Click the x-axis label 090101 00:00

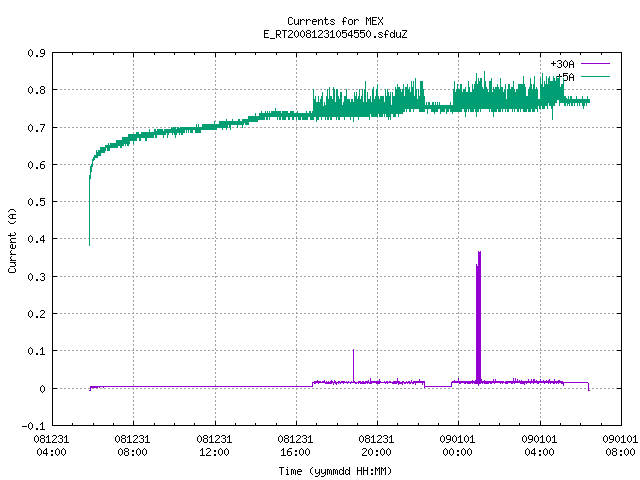tap(457, 446)
